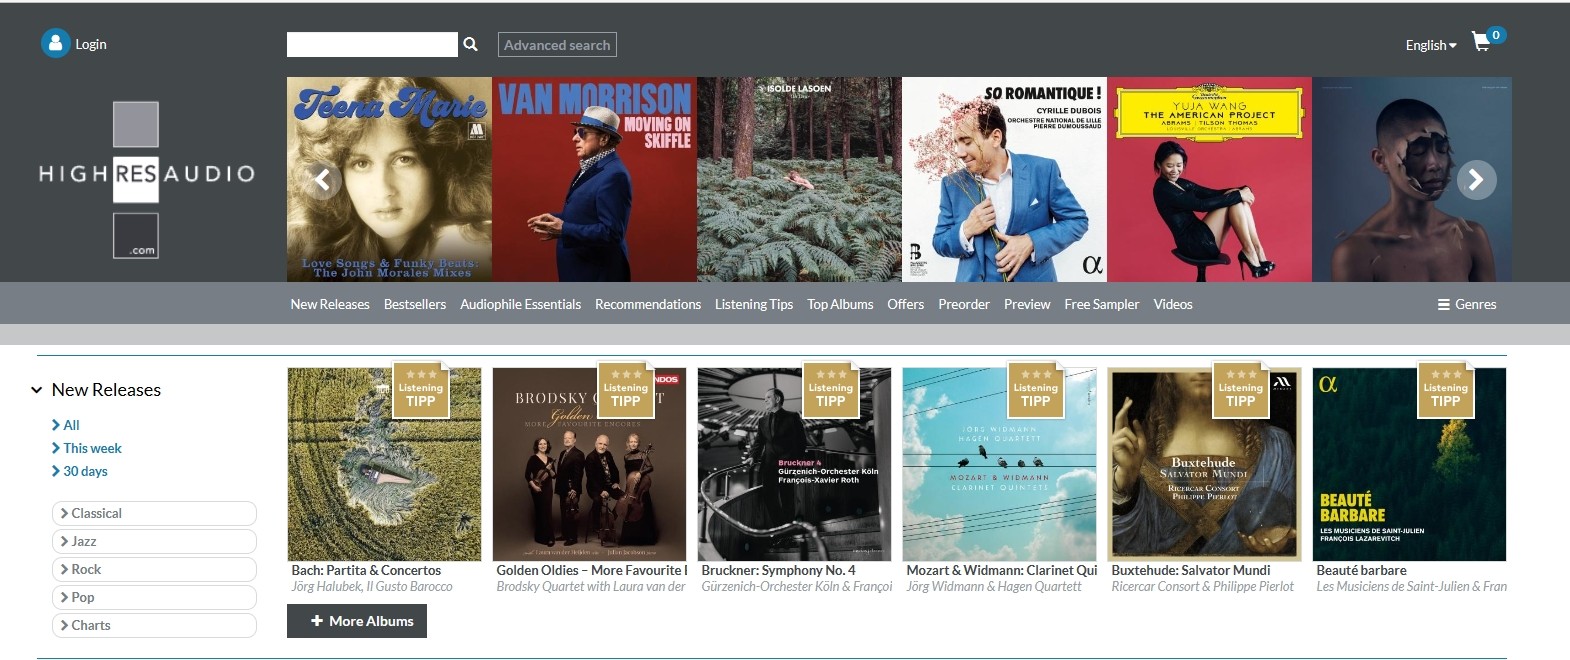Go to Top Albums
Viewport: 1570px width, 660px height.
coord(840,304)
